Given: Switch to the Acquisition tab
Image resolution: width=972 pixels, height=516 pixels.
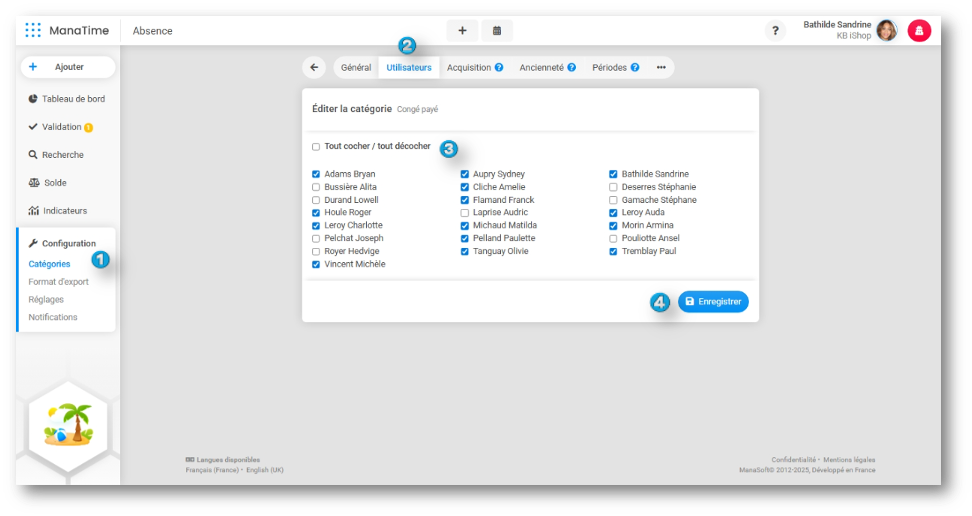Looking at the screenshot, I should tap(469, 68).
